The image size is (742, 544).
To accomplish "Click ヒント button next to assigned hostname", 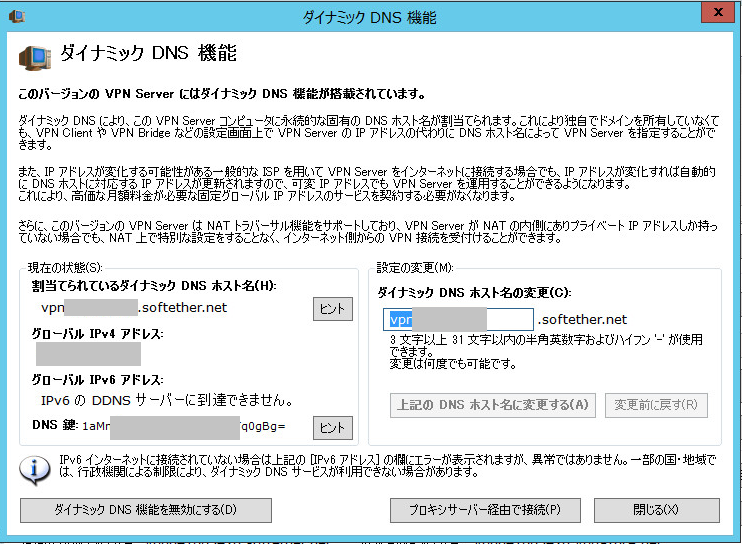I will click(x=333, y=309).
